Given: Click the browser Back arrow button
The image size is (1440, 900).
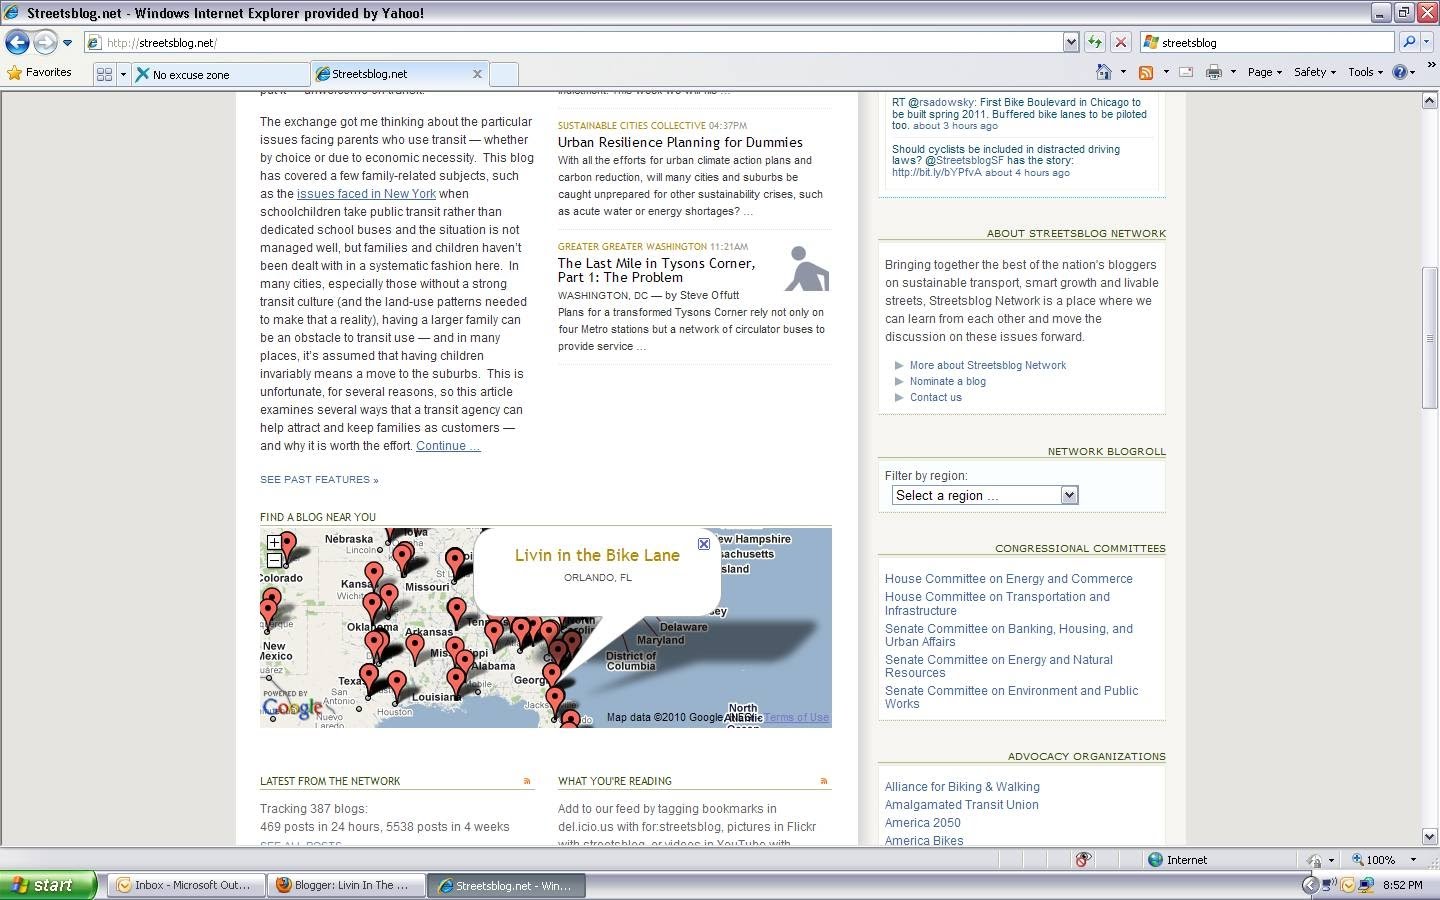Looking at the screenshot, I should (x=17, y=42).
